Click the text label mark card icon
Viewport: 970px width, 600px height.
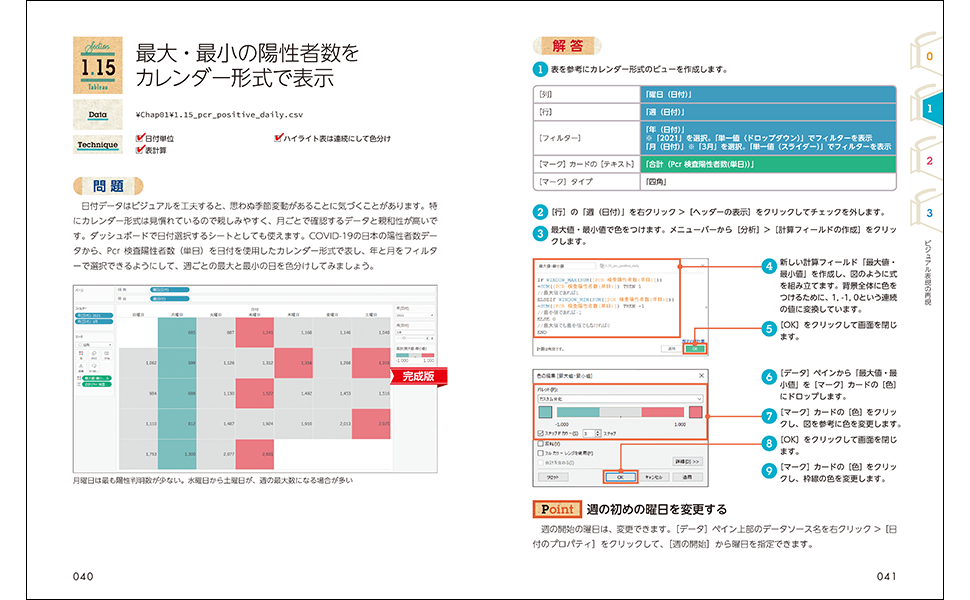pos(106,353)
